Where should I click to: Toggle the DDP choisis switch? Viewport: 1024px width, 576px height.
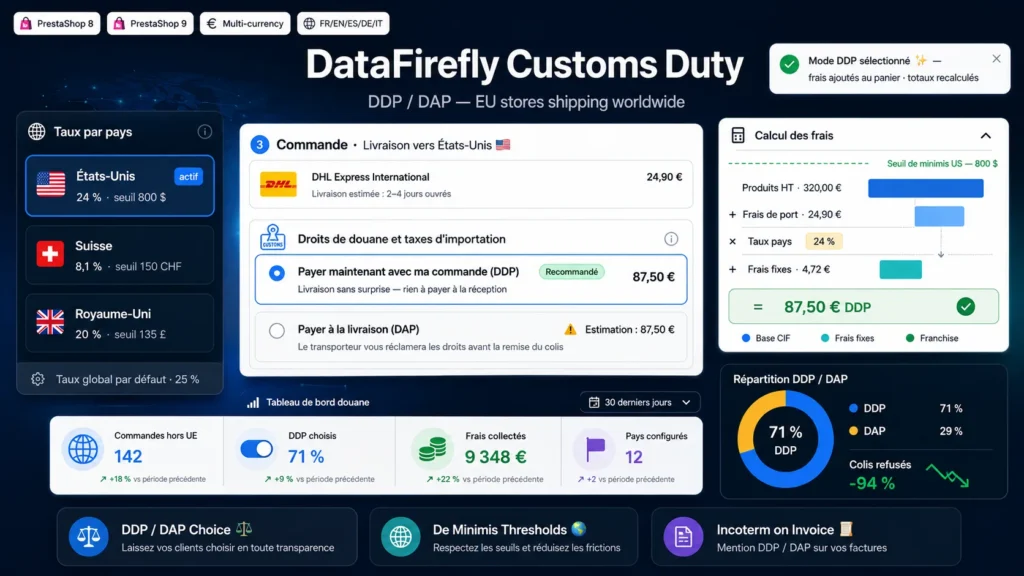click(x=257, y=449)
